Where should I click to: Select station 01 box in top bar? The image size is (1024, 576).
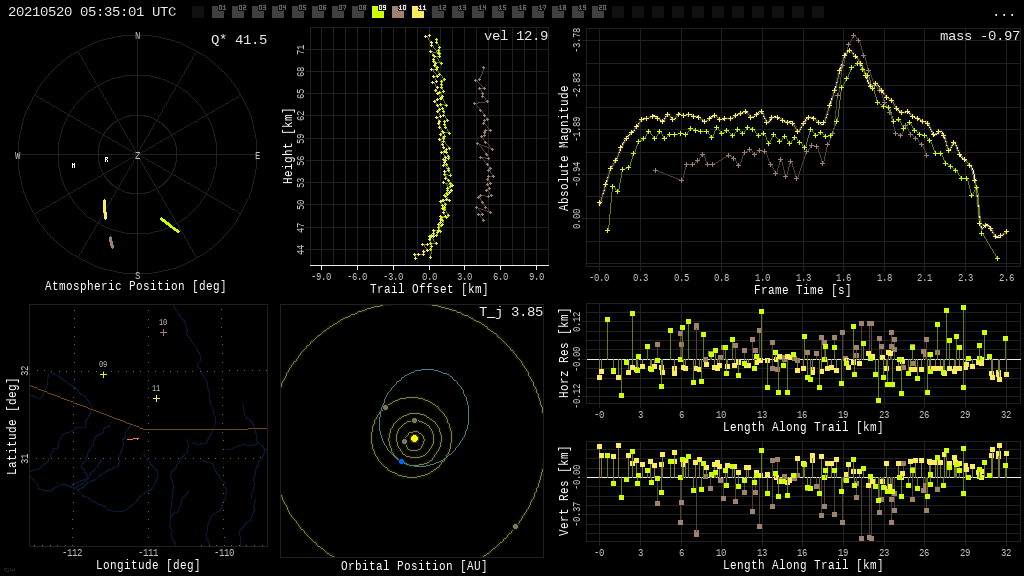click(x=218, y=12)
